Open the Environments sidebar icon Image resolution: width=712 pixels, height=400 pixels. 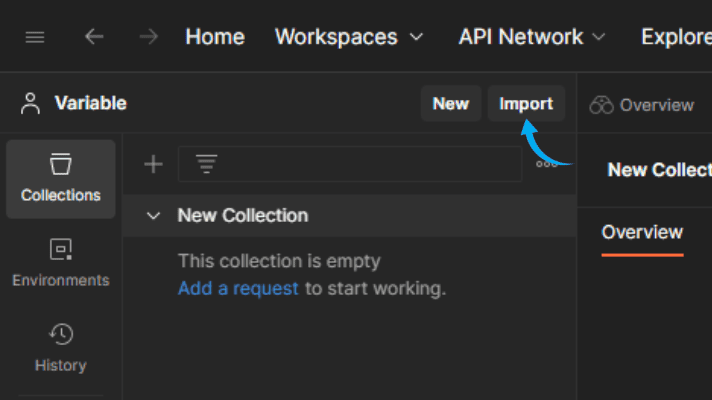61,263
